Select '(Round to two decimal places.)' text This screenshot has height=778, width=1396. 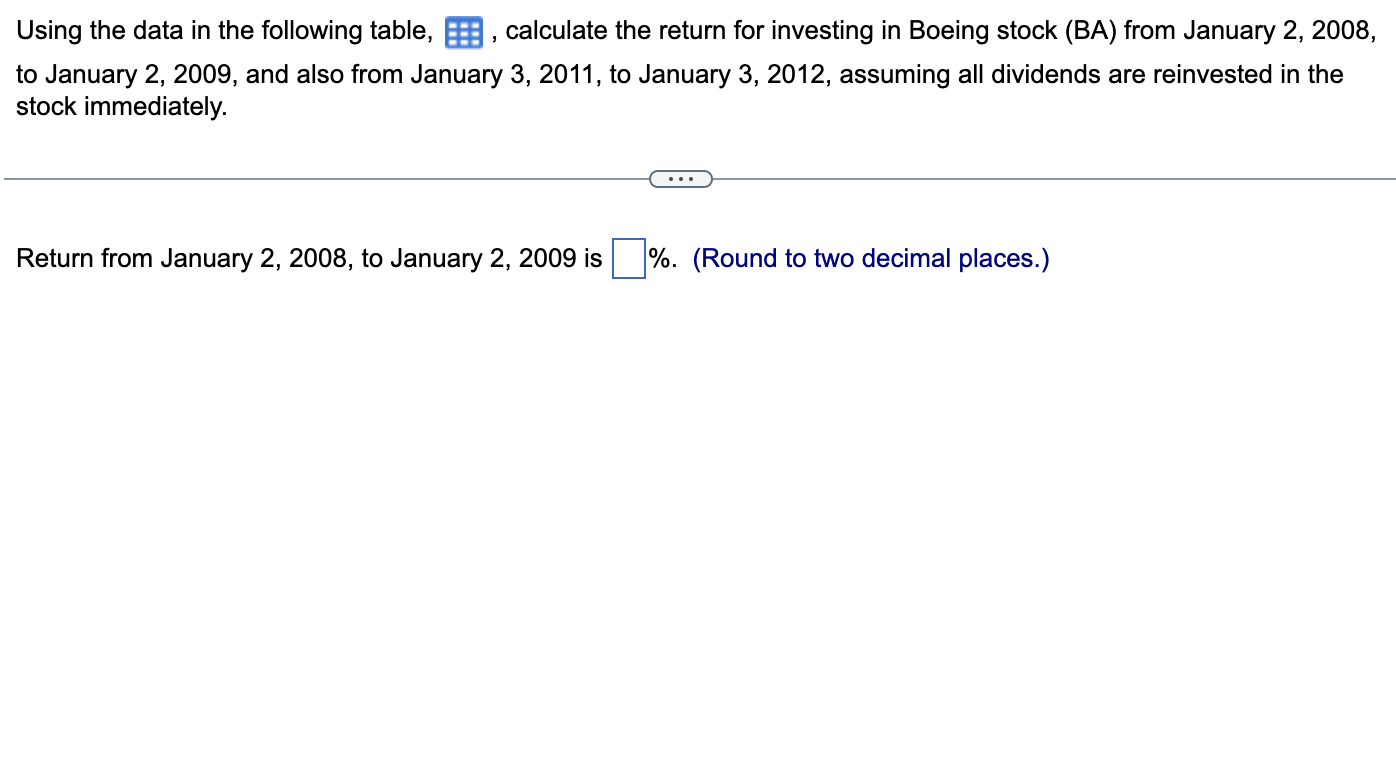(871, 258)
